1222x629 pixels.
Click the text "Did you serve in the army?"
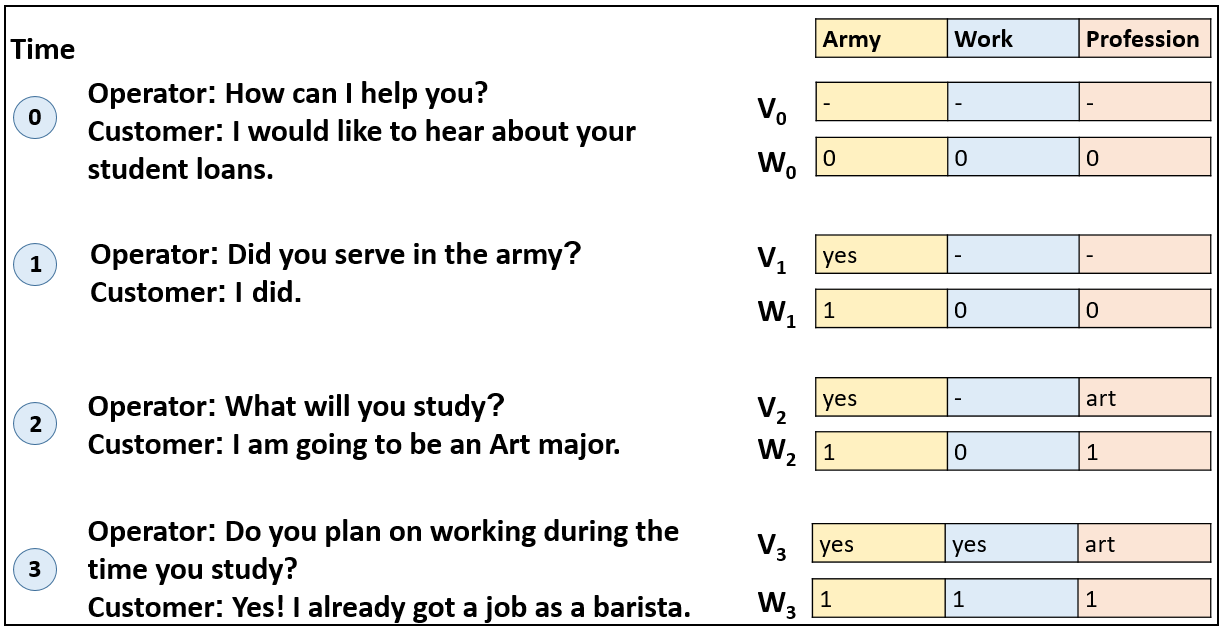(405, 254)
